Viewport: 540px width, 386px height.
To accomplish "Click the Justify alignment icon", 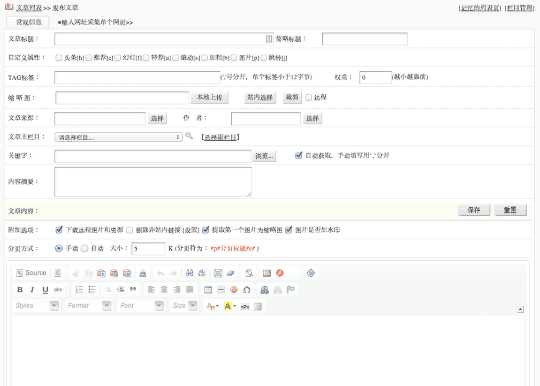I will [189, 290].
